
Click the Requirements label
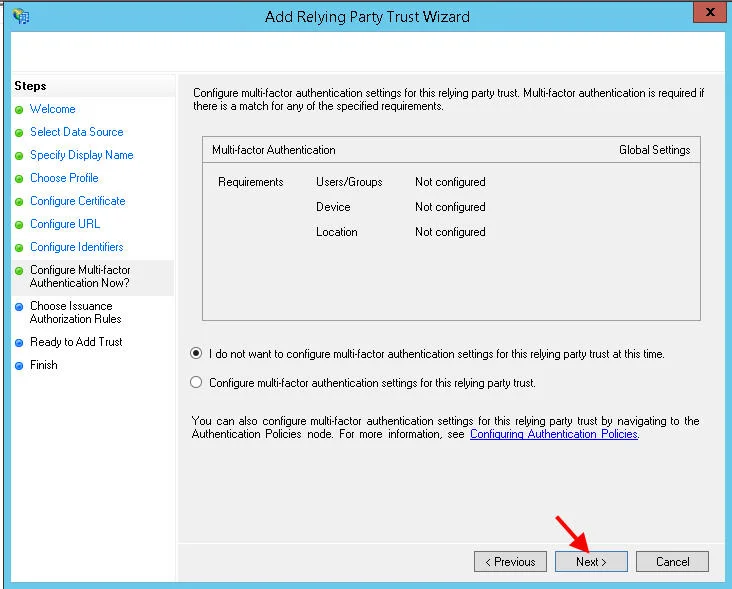[x=251, y=182]
